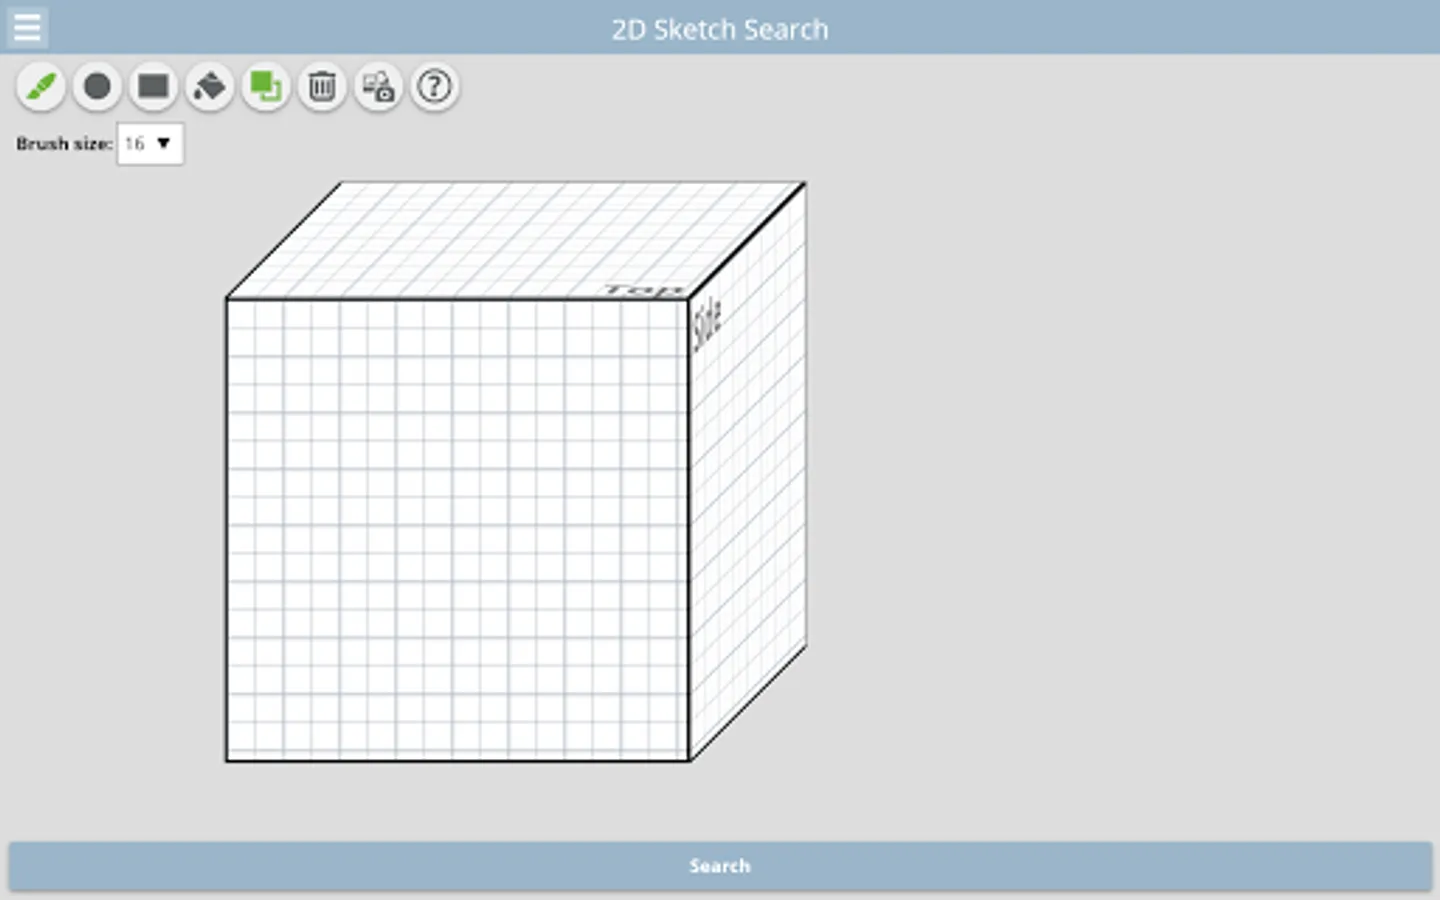Click the front grid face of the cube
1440x900 pixels.
(457, 529)
